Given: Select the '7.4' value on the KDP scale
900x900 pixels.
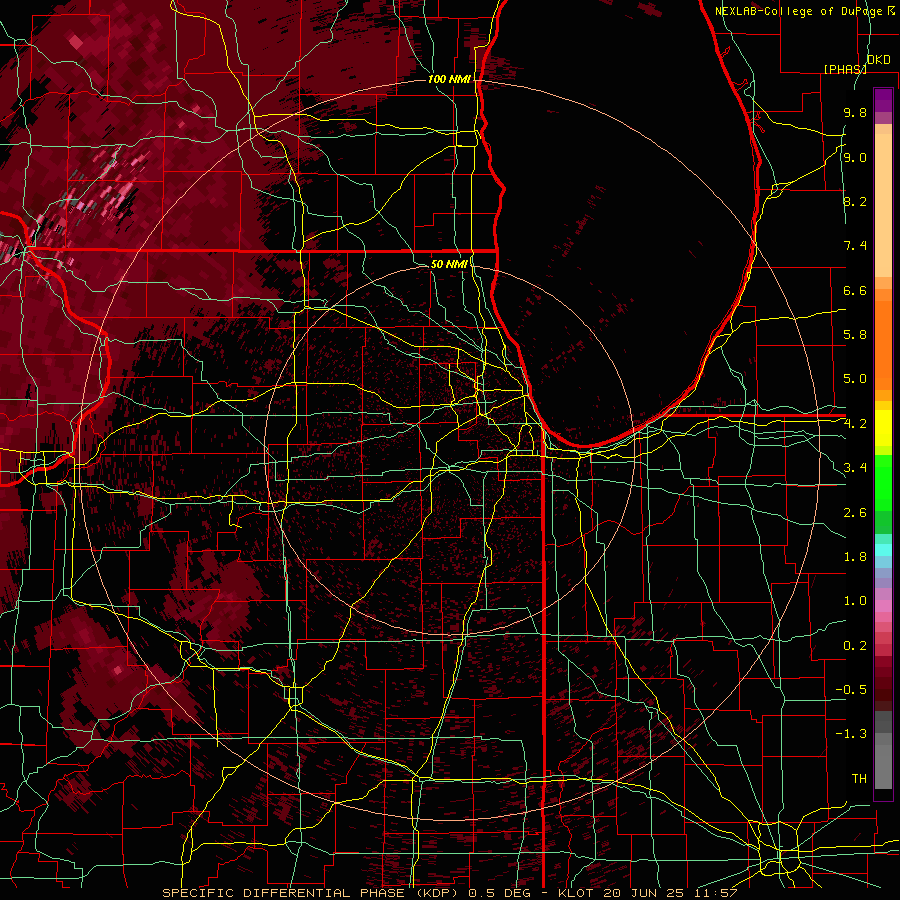Looking at the screenshot, I should (x=855, y=246).
